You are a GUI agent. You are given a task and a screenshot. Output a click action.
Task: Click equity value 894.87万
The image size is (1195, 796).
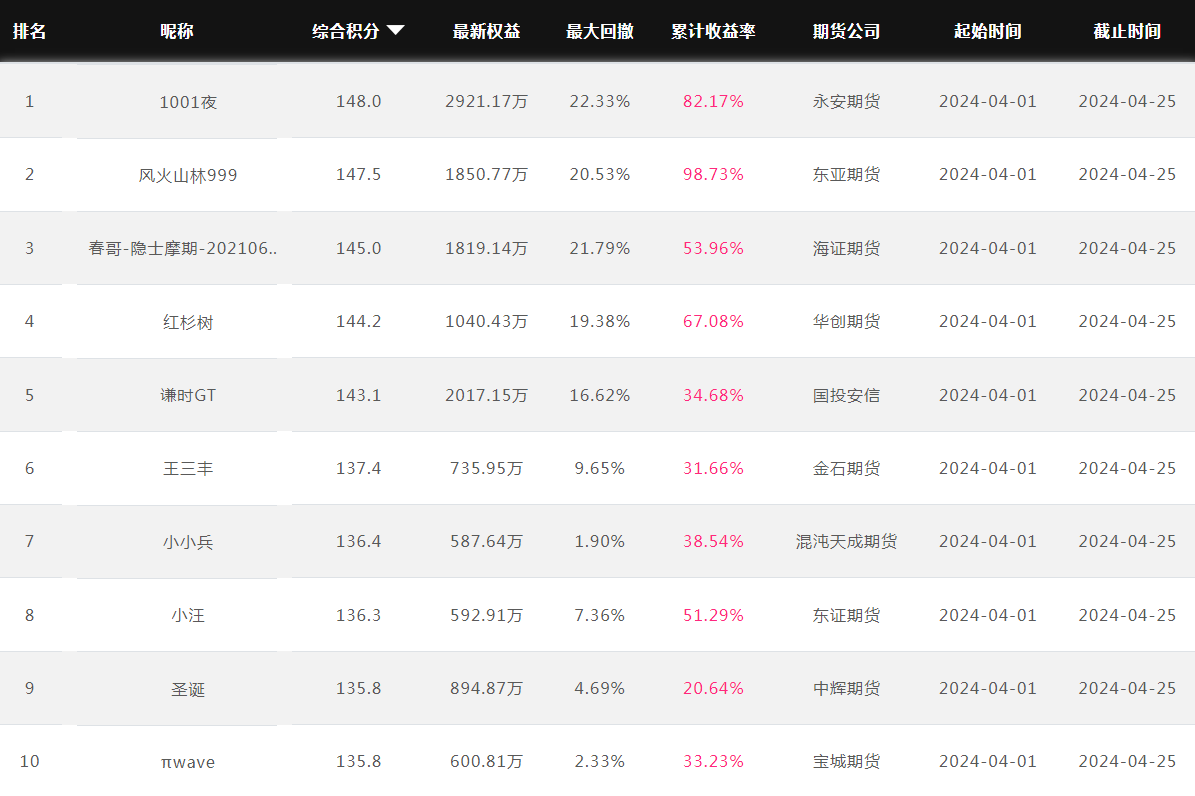point(486,688)
